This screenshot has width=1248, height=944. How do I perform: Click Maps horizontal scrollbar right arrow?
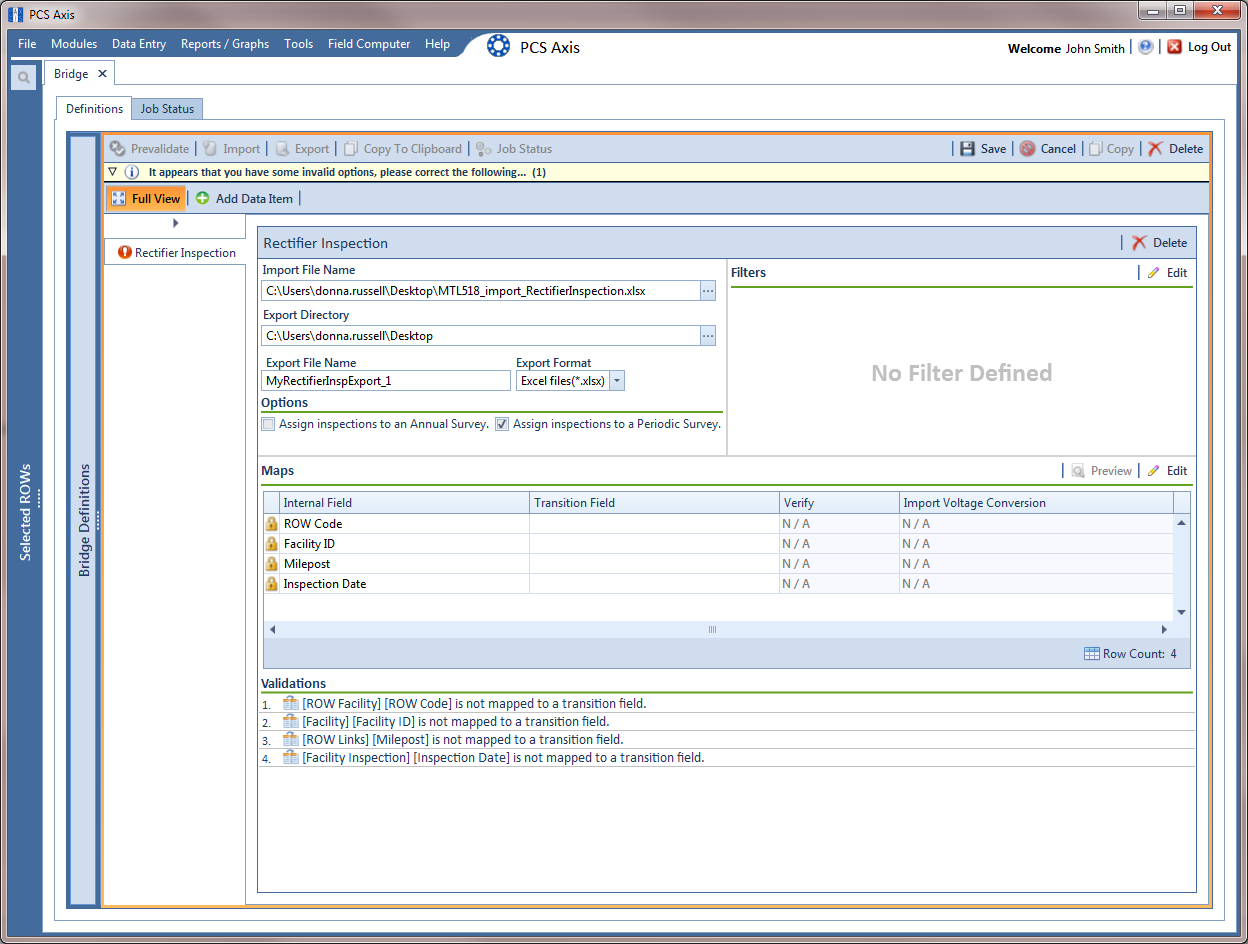[1164, 630]
